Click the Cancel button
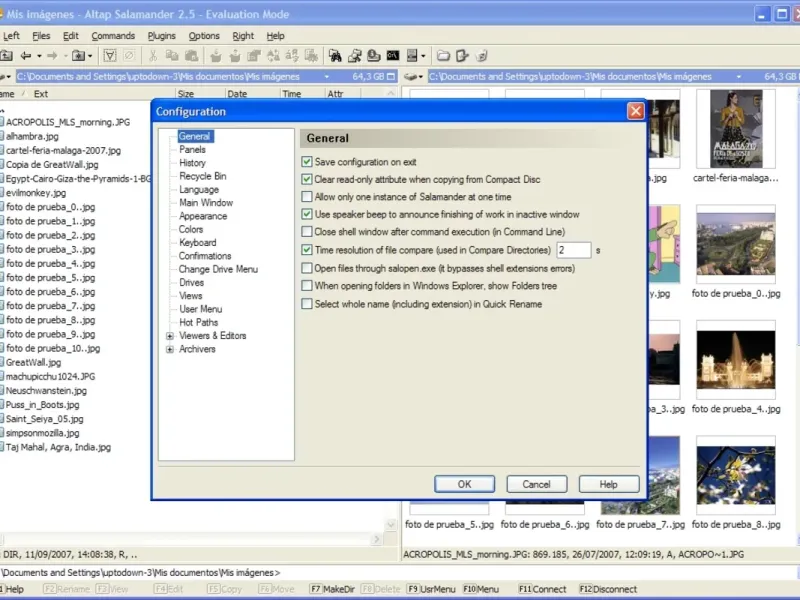 tap(536, 484)
